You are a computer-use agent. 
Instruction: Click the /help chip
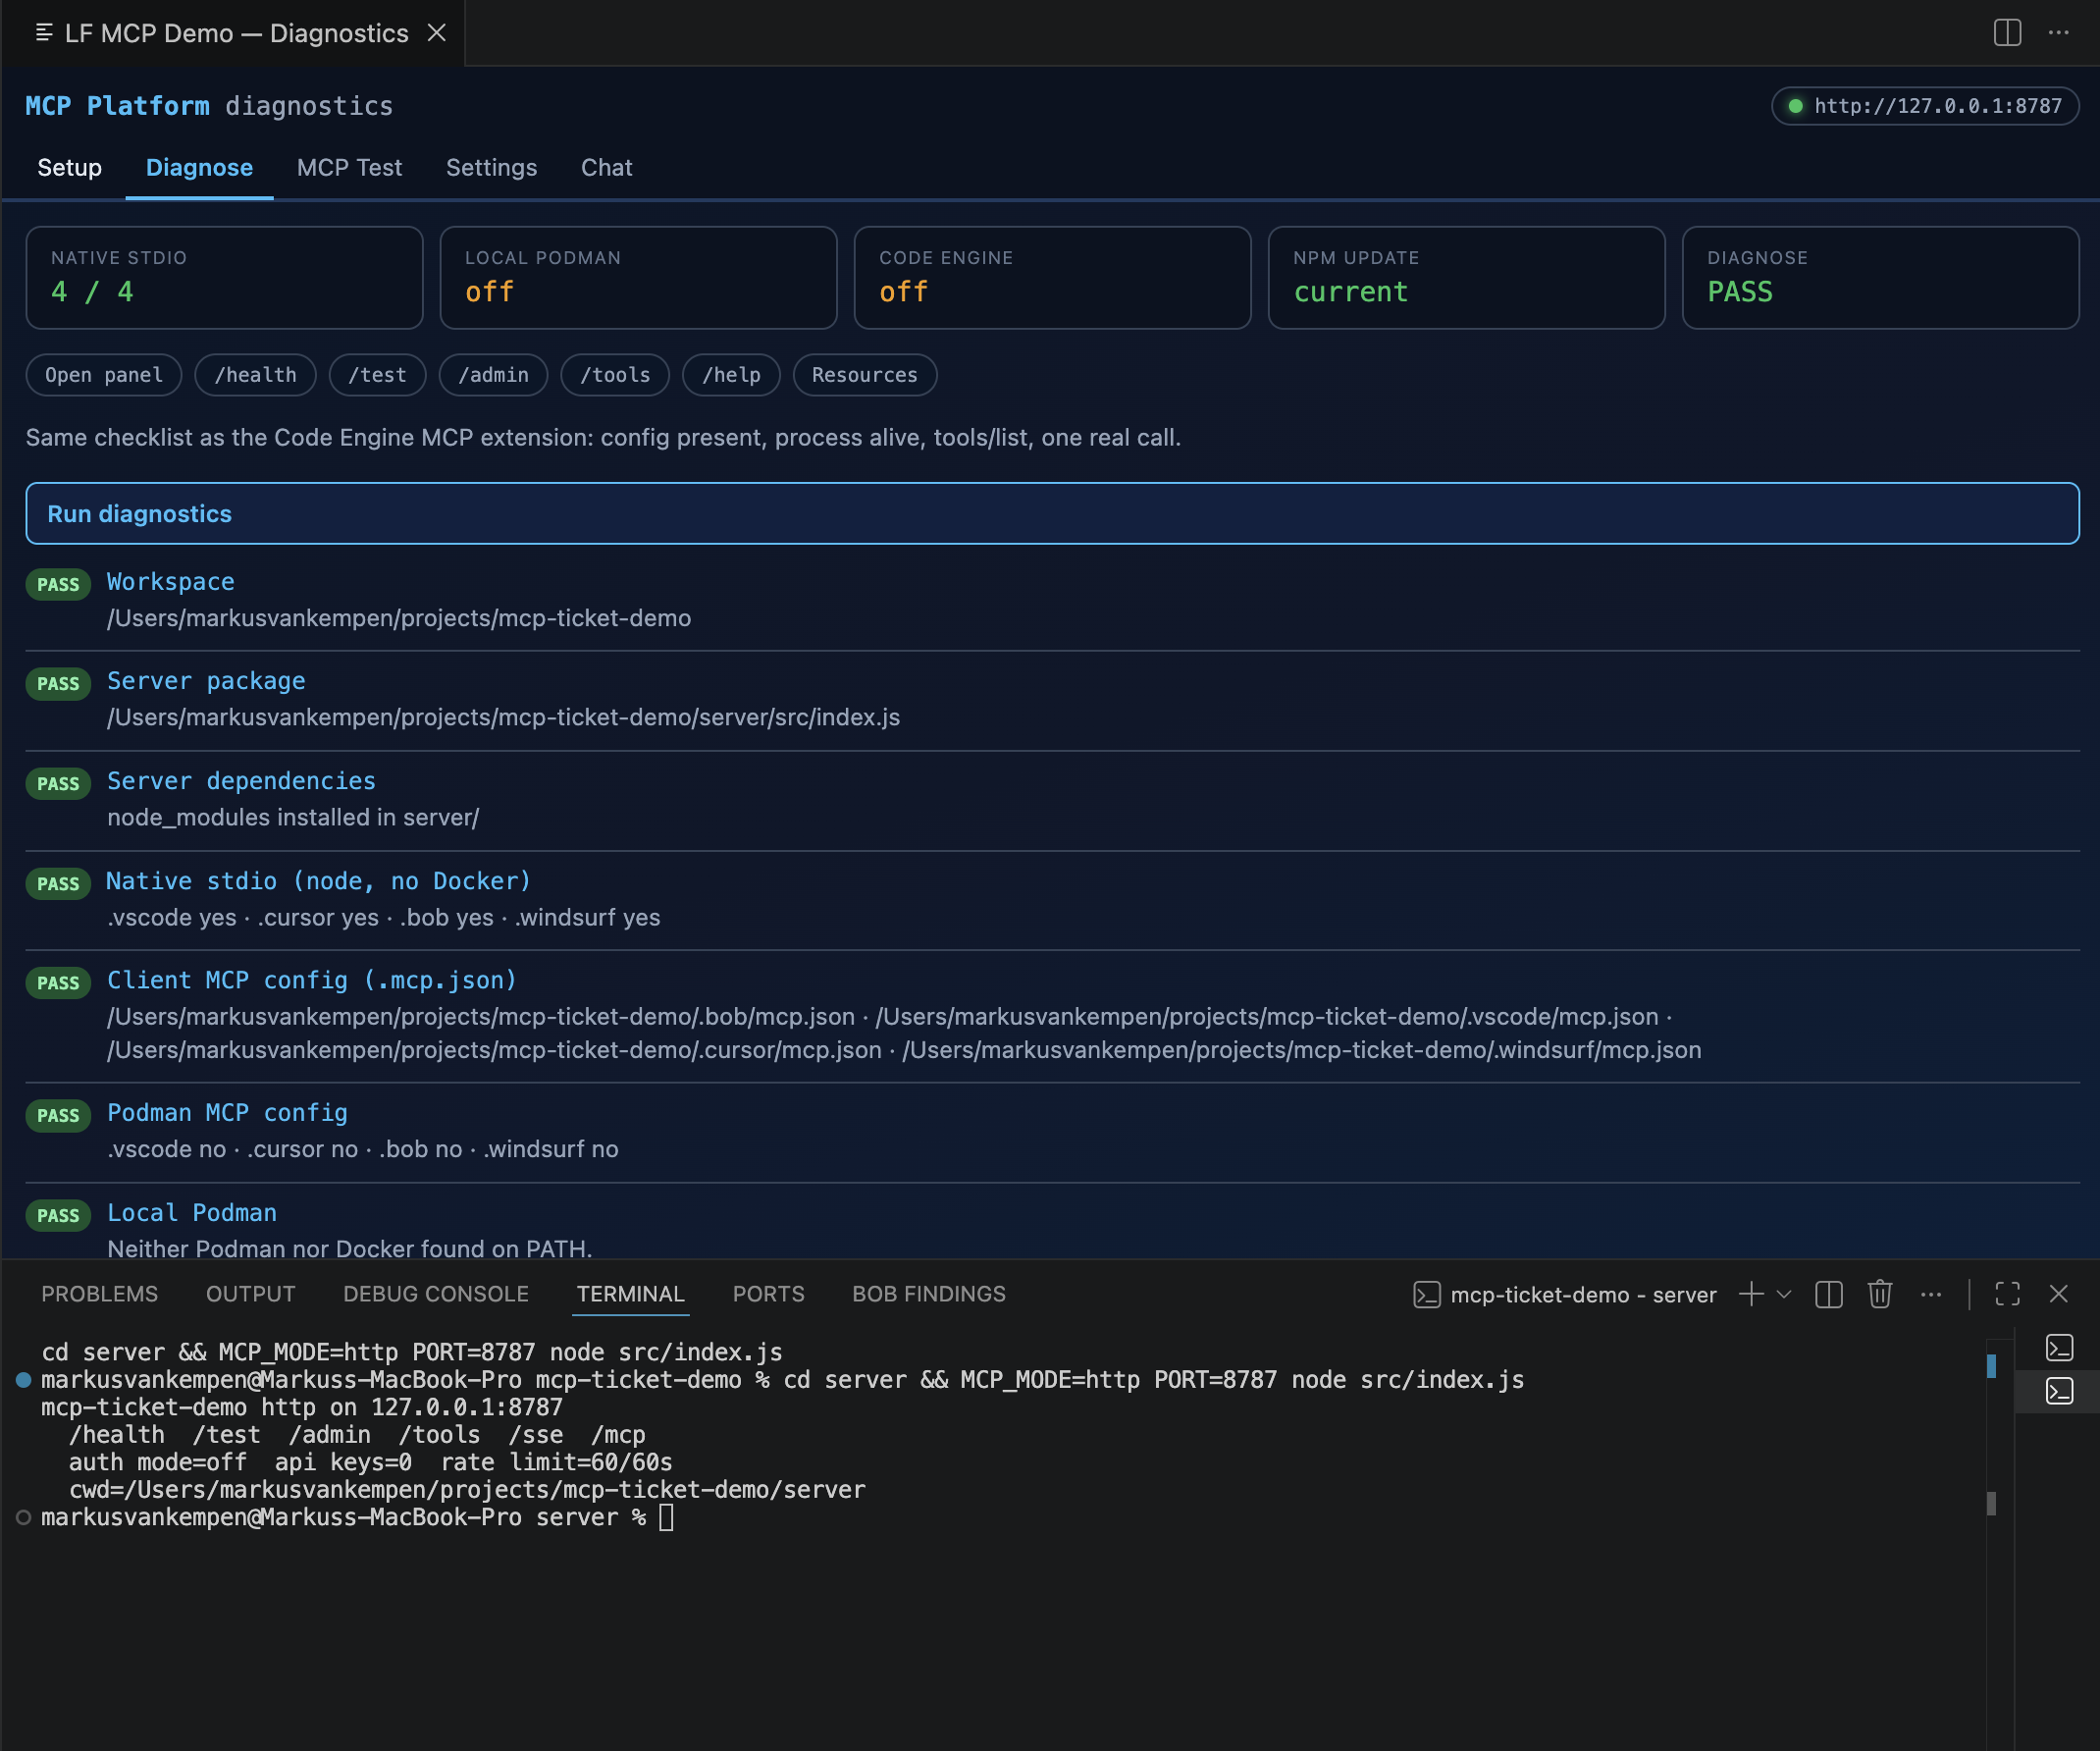(731, 375)
